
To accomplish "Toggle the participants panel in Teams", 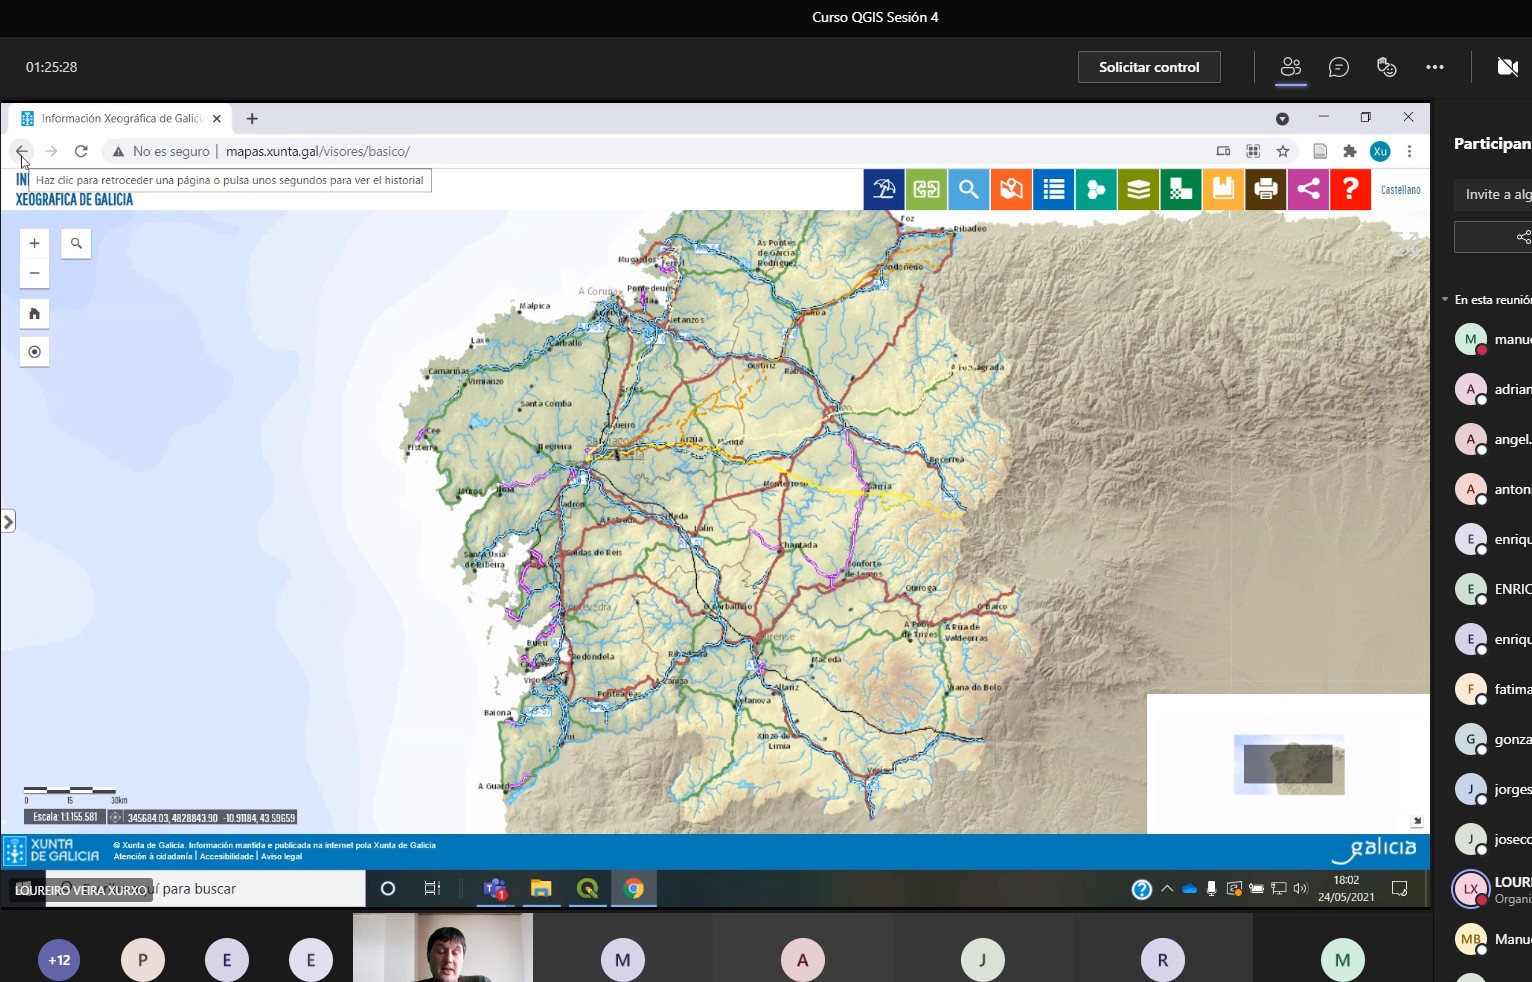I will click(x=1291, y=67).
